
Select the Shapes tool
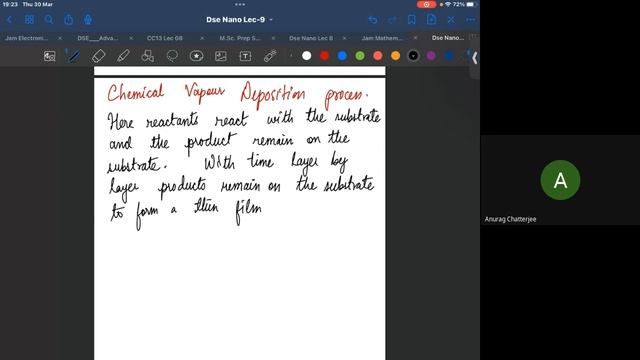148,56
